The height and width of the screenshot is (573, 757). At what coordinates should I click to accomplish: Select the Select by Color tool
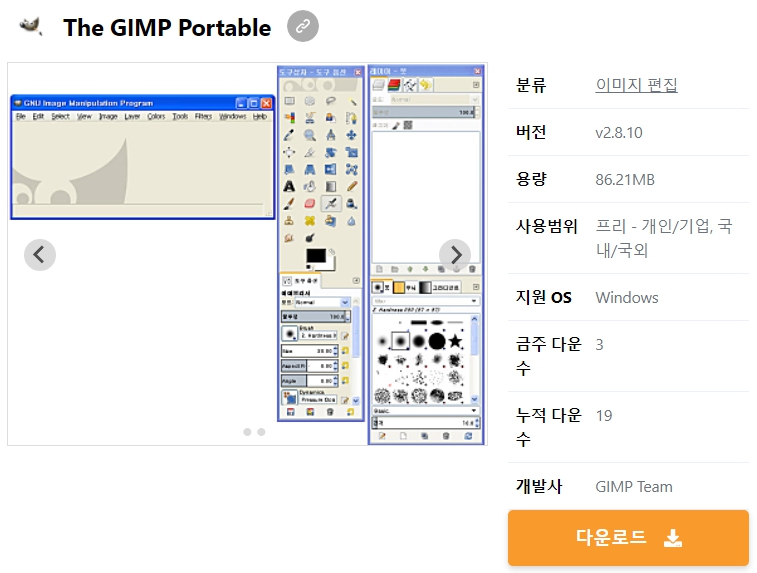pos(290,118)
